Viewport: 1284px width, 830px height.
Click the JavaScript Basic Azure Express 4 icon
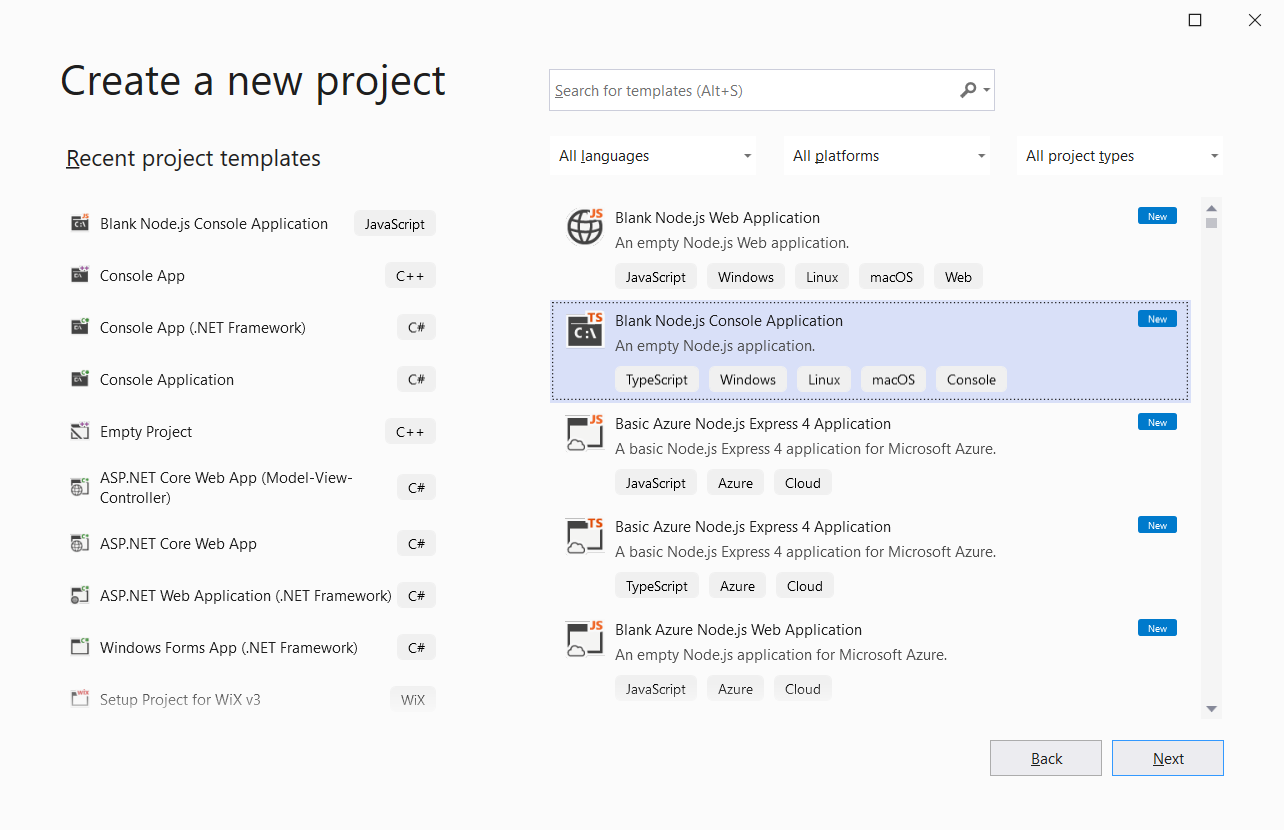pos(585,433)
